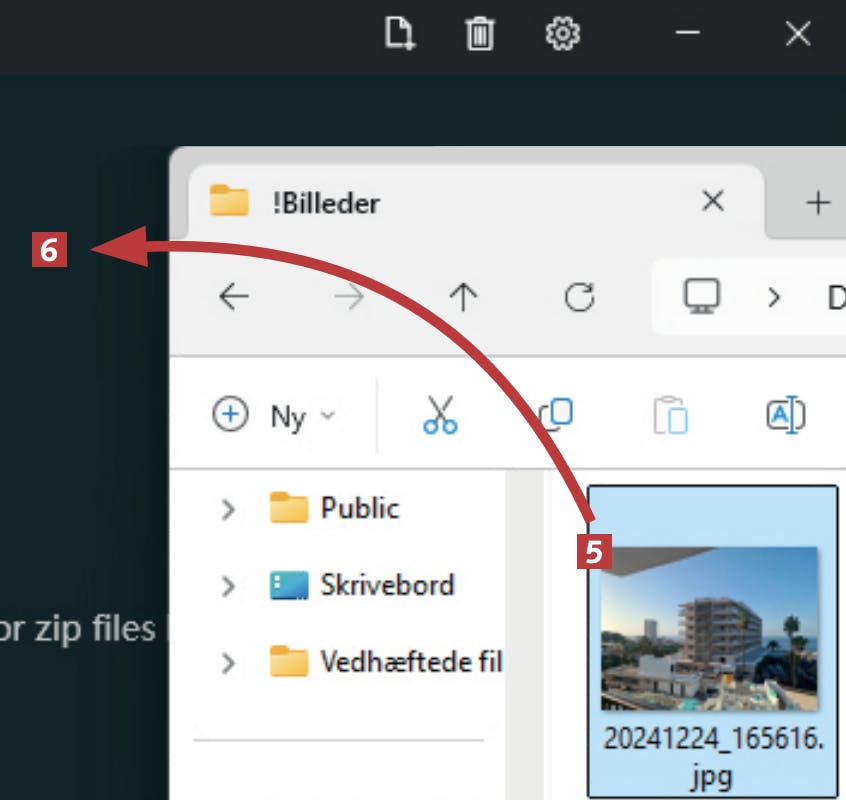Open a new Explorer tab with plus

click(818, 203)
